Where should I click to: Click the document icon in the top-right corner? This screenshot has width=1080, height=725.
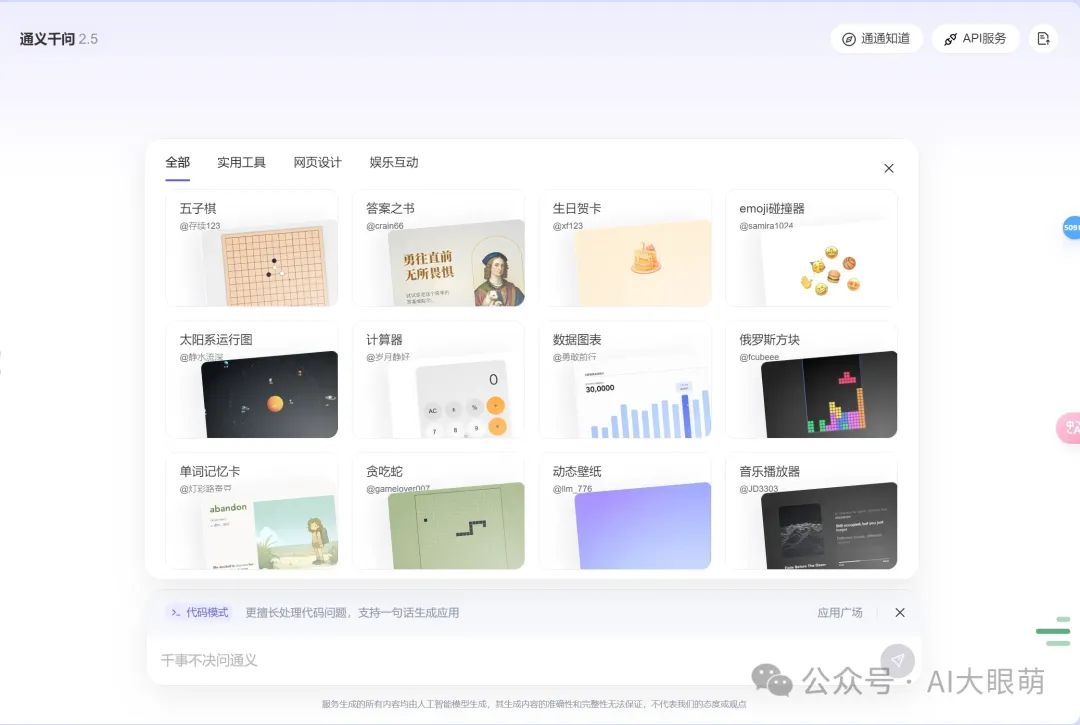pyautogui.click(x=1043, y=39)
